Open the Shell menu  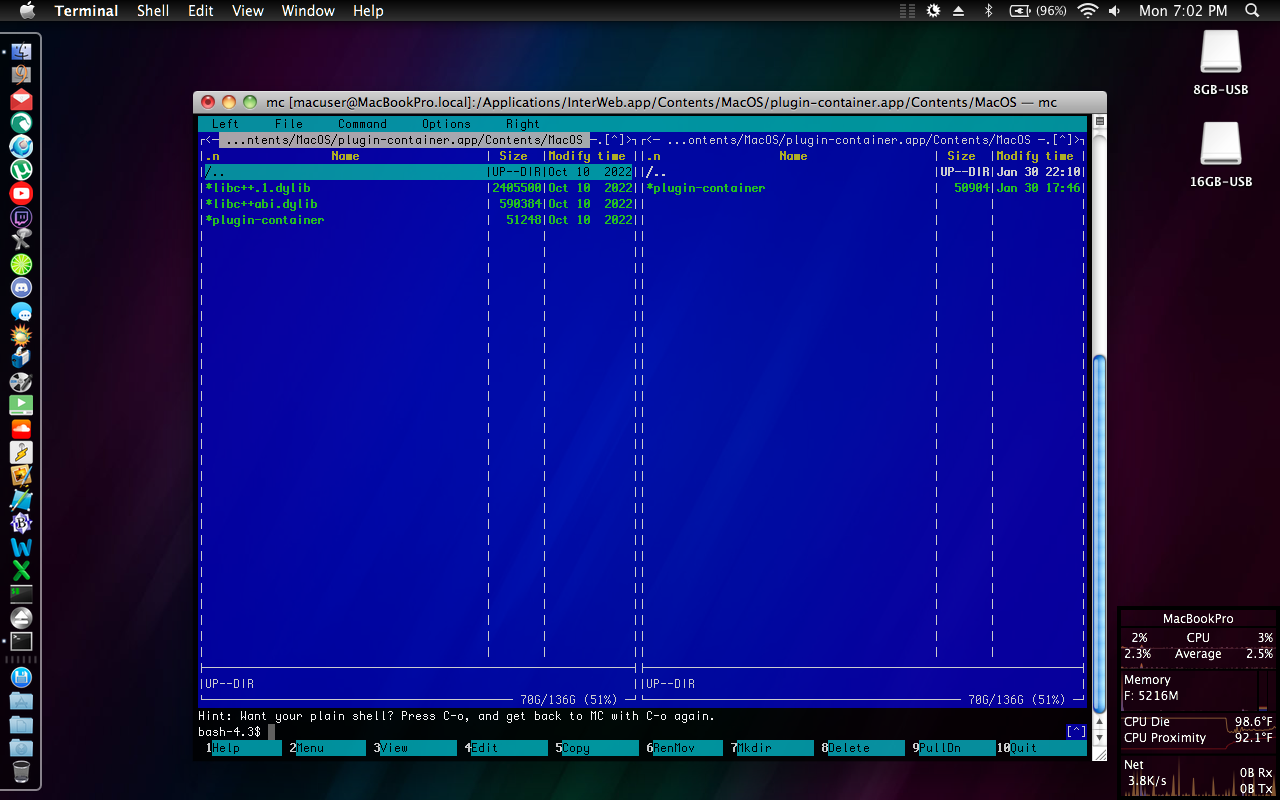(153, 11)
